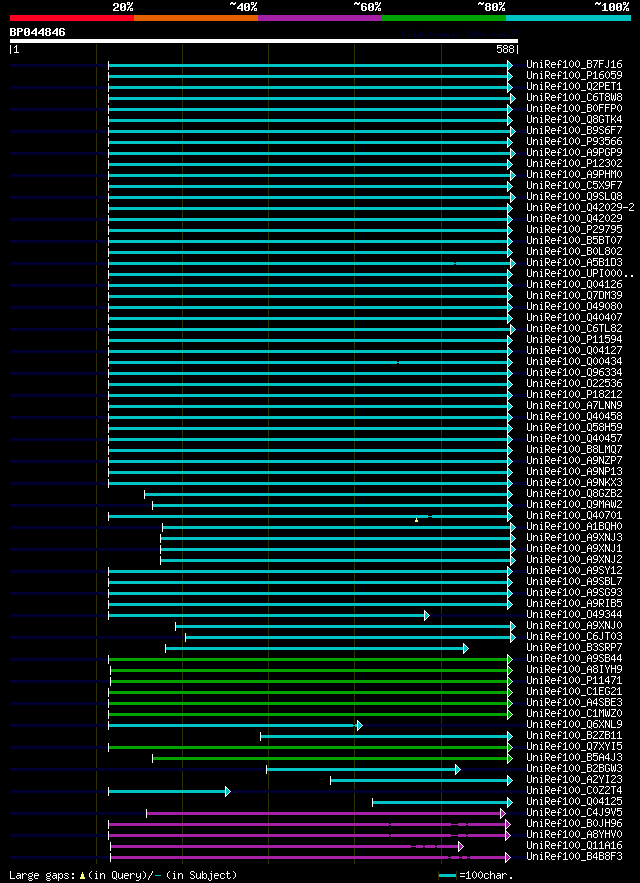Select the UniRef100_Q04126 label
This screenshot has height=883, width=640.
pos(574,285)
